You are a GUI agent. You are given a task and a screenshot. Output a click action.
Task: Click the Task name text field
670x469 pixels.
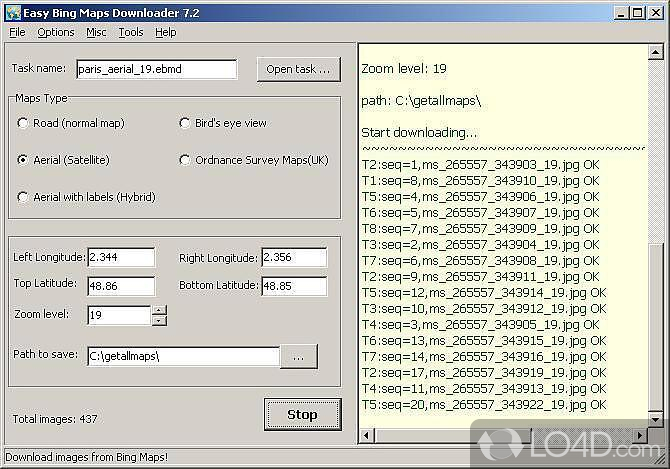click(x=155, y=69)
